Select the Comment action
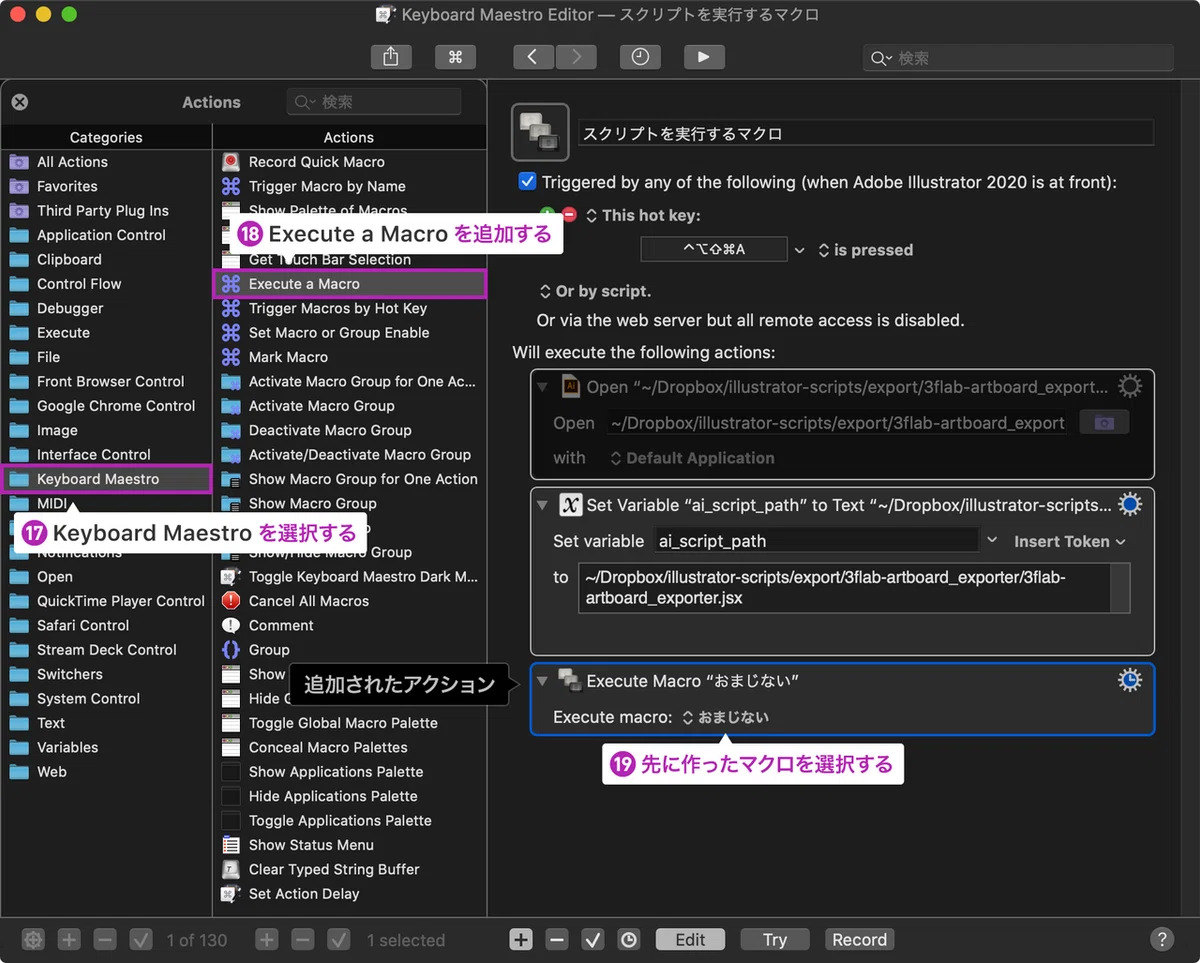 pos(350,626)
